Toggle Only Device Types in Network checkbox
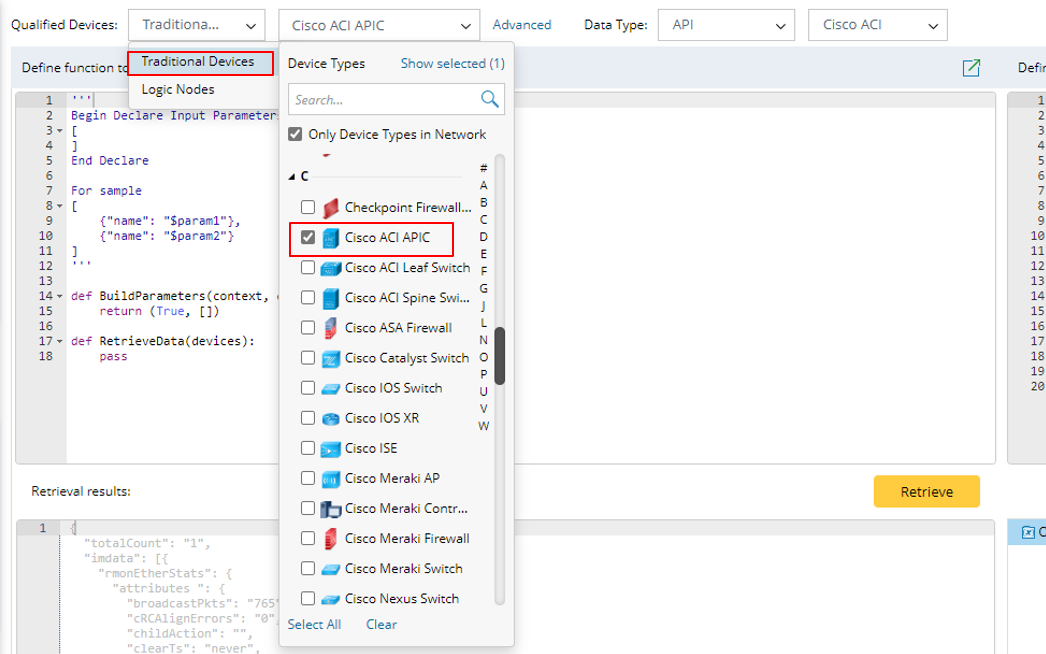 click(x=295, y=134)
